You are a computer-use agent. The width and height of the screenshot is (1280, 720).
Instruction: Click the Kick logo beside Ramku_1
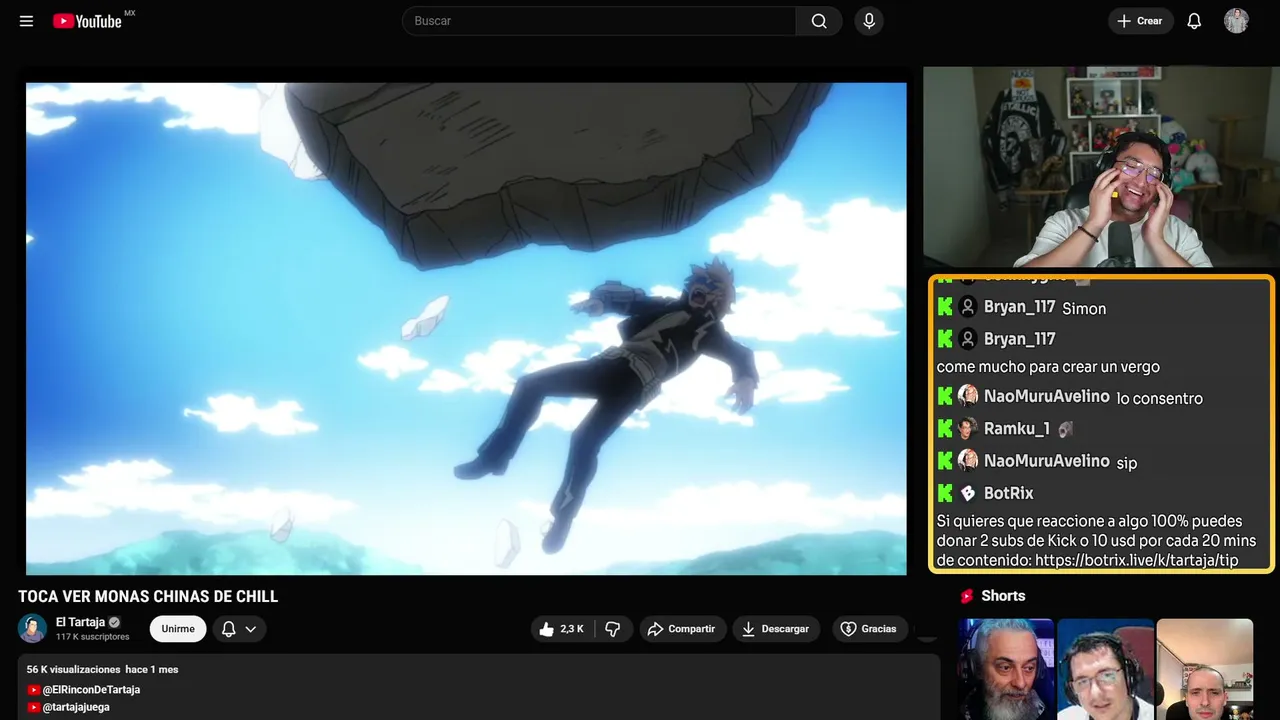tap(945, 429)
